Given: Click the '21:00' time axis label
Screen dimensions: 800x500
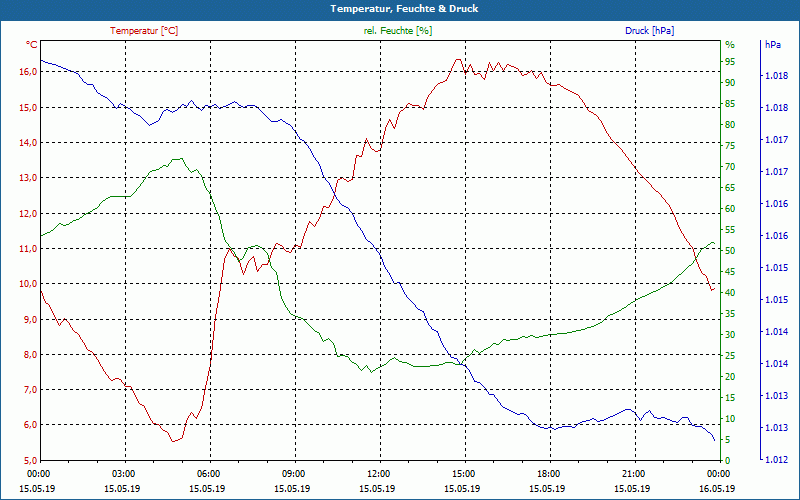Looking at the screenshot, I should [633, 473].
